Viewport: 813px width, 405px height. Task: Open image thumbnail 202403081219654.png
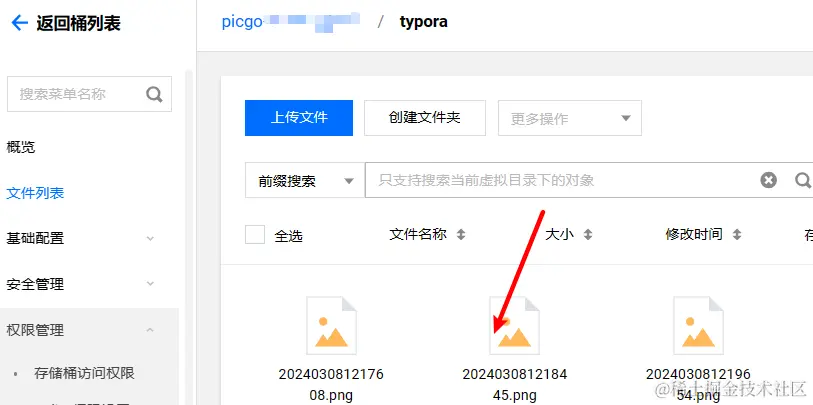(x=698, y=326)
